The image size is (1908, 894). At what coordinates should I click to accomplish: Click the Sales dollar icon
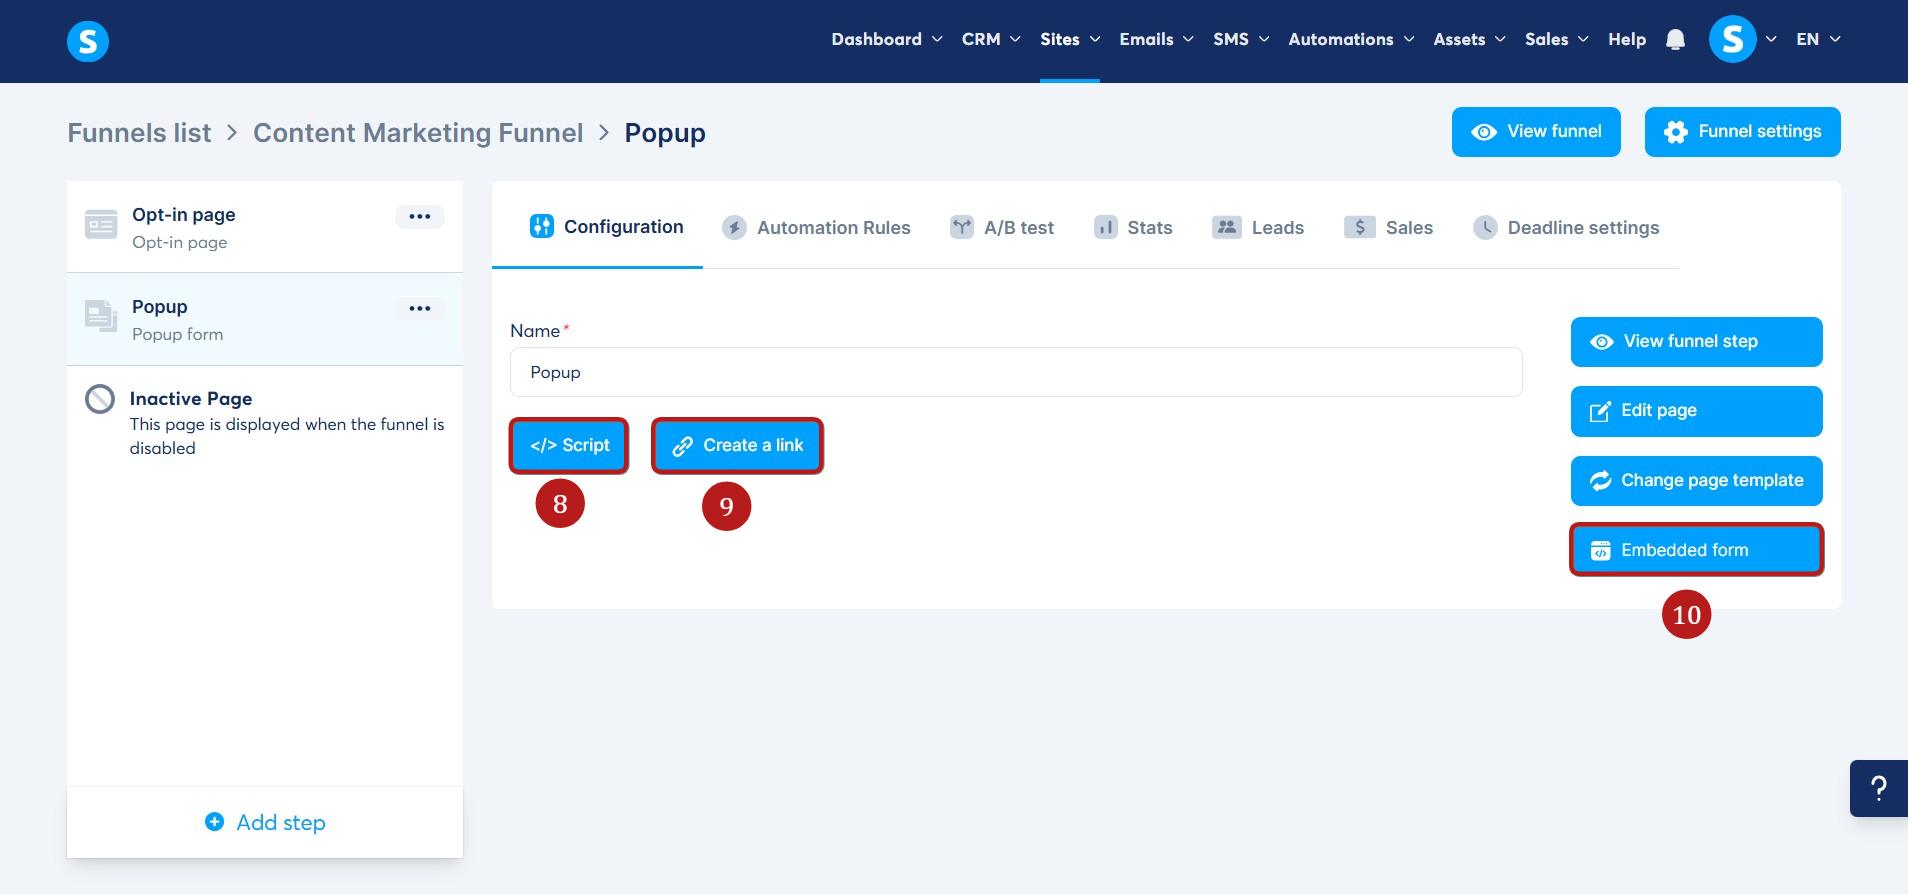click(1360, 227)
